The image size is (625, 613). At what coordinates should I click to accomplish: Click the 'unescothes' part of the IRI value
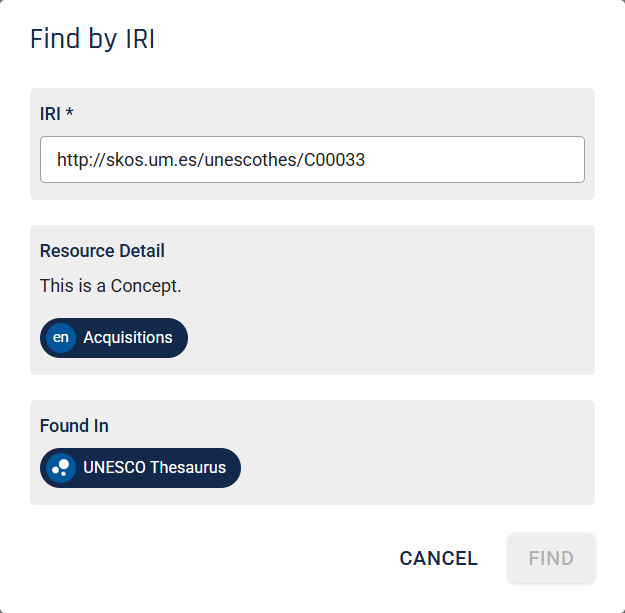(x=250, y=160)
